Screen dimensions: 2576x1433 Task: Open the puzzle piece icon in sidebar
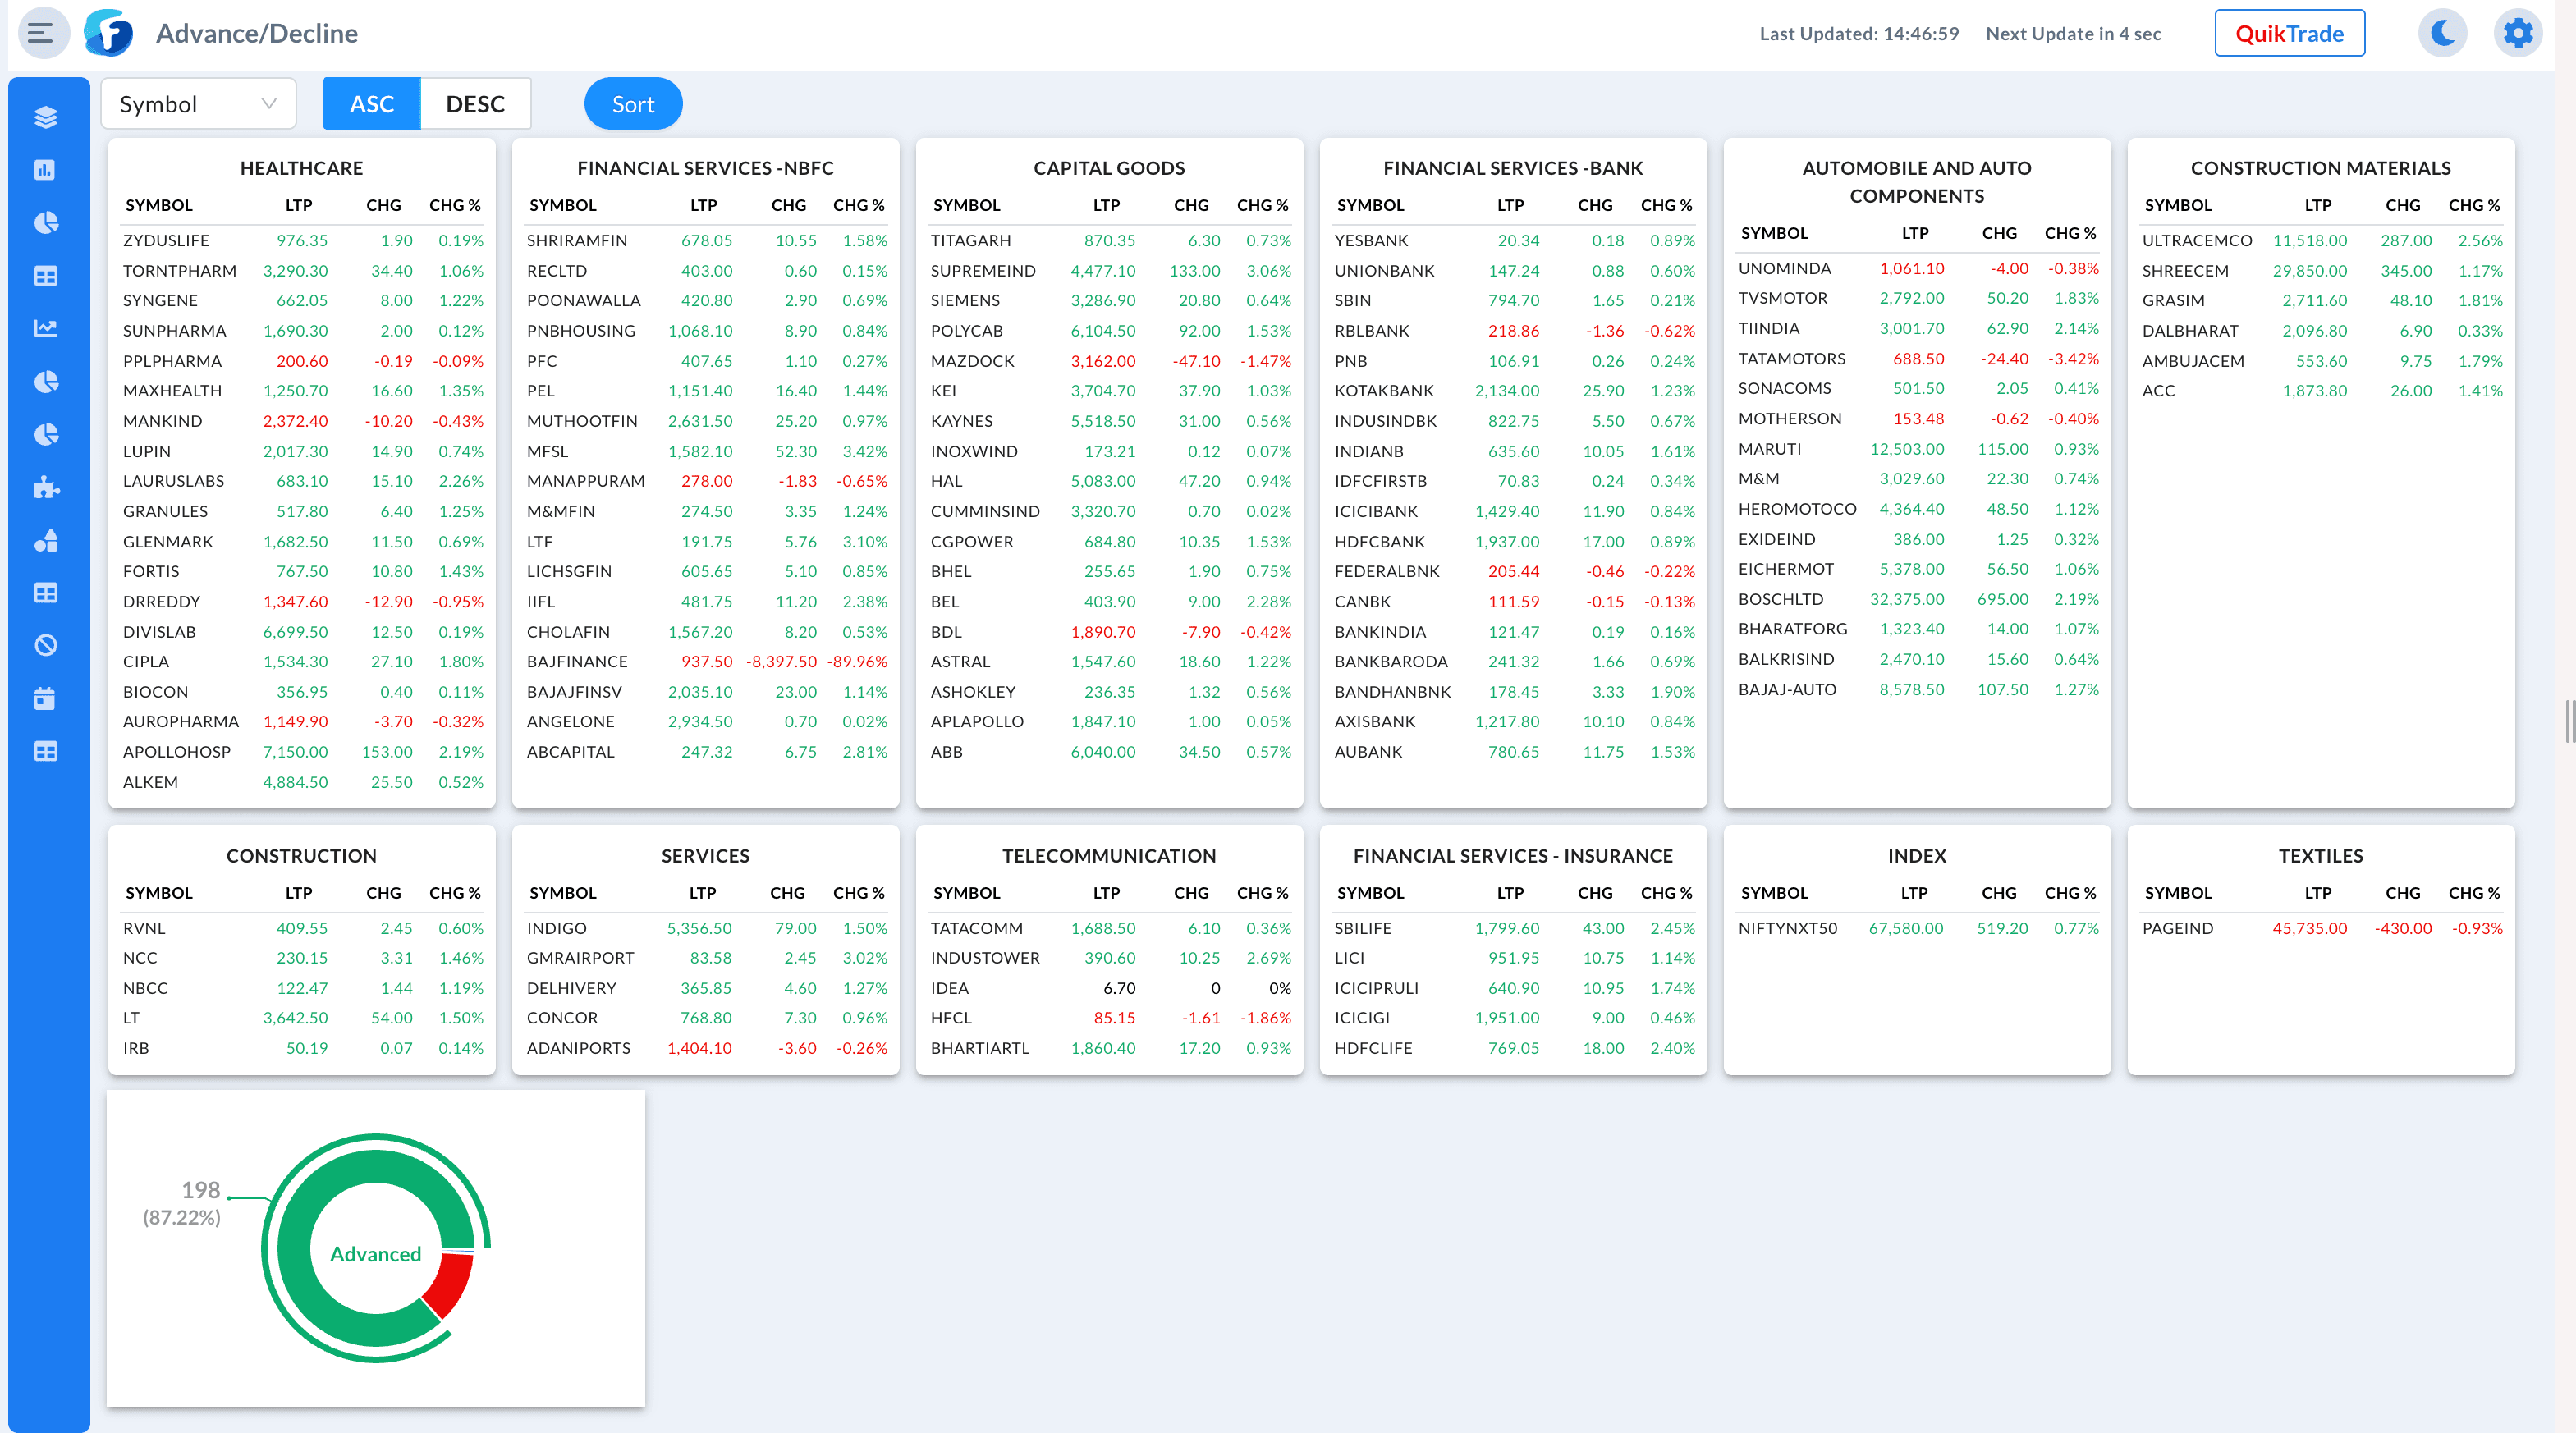point(46,487)
